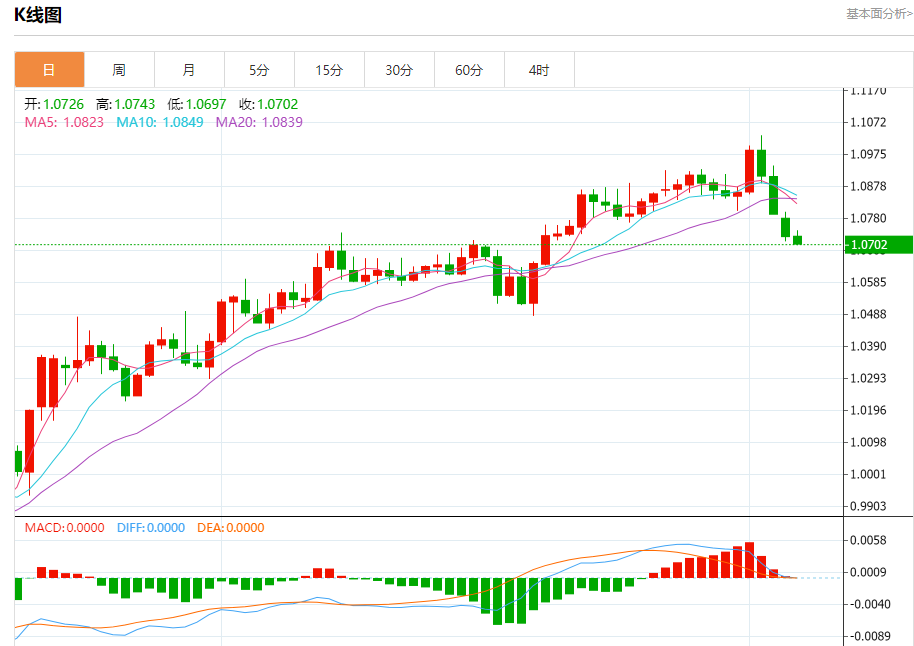Click the MA20: 1.0839 indicator label
The height and width of the screenshot is (646, 914).
tap(259, 122)
